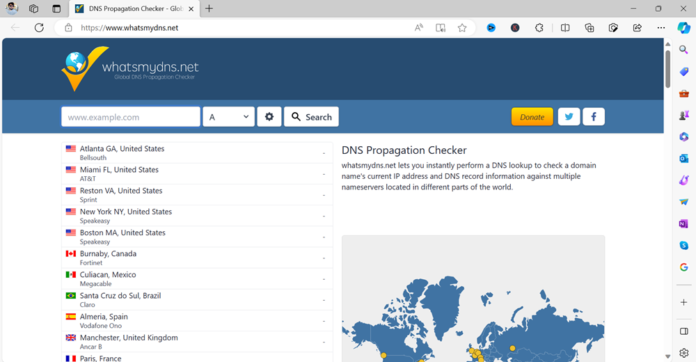Open the Extensions puzzle icon
The height and width of the screenshot is (362, 696).
click(x=539, y=28)
